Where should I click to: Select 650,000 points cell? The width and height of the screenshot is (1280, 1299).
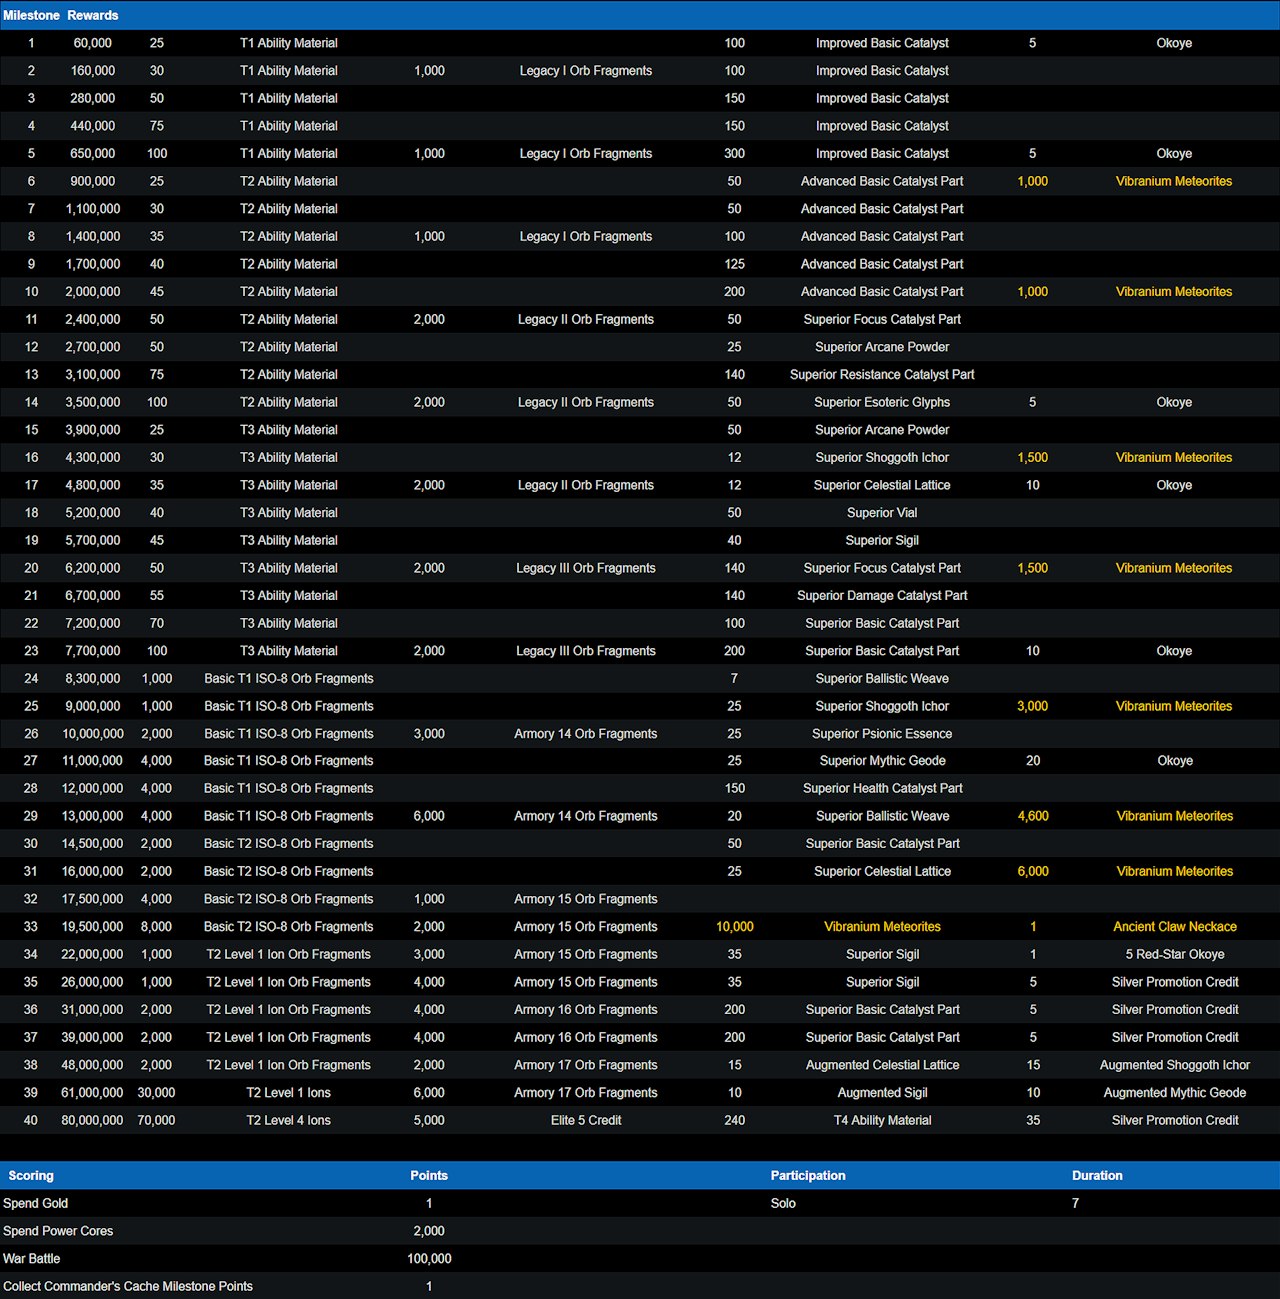tap(93, 154)
